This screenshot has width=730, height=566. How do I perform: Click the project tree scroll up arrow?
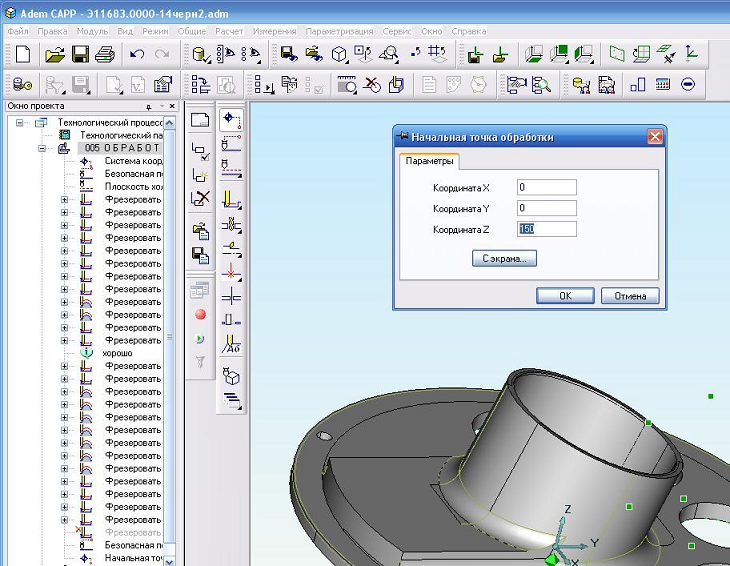tap(169, 123)
